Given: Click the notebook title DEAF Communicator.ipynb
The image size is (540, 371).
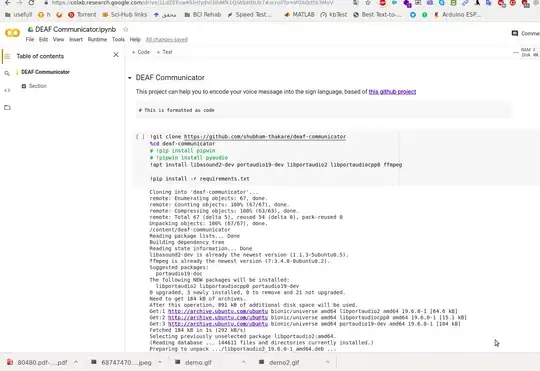Looking at the screenshot, I should pyautogui.click(x=75, y=29).
